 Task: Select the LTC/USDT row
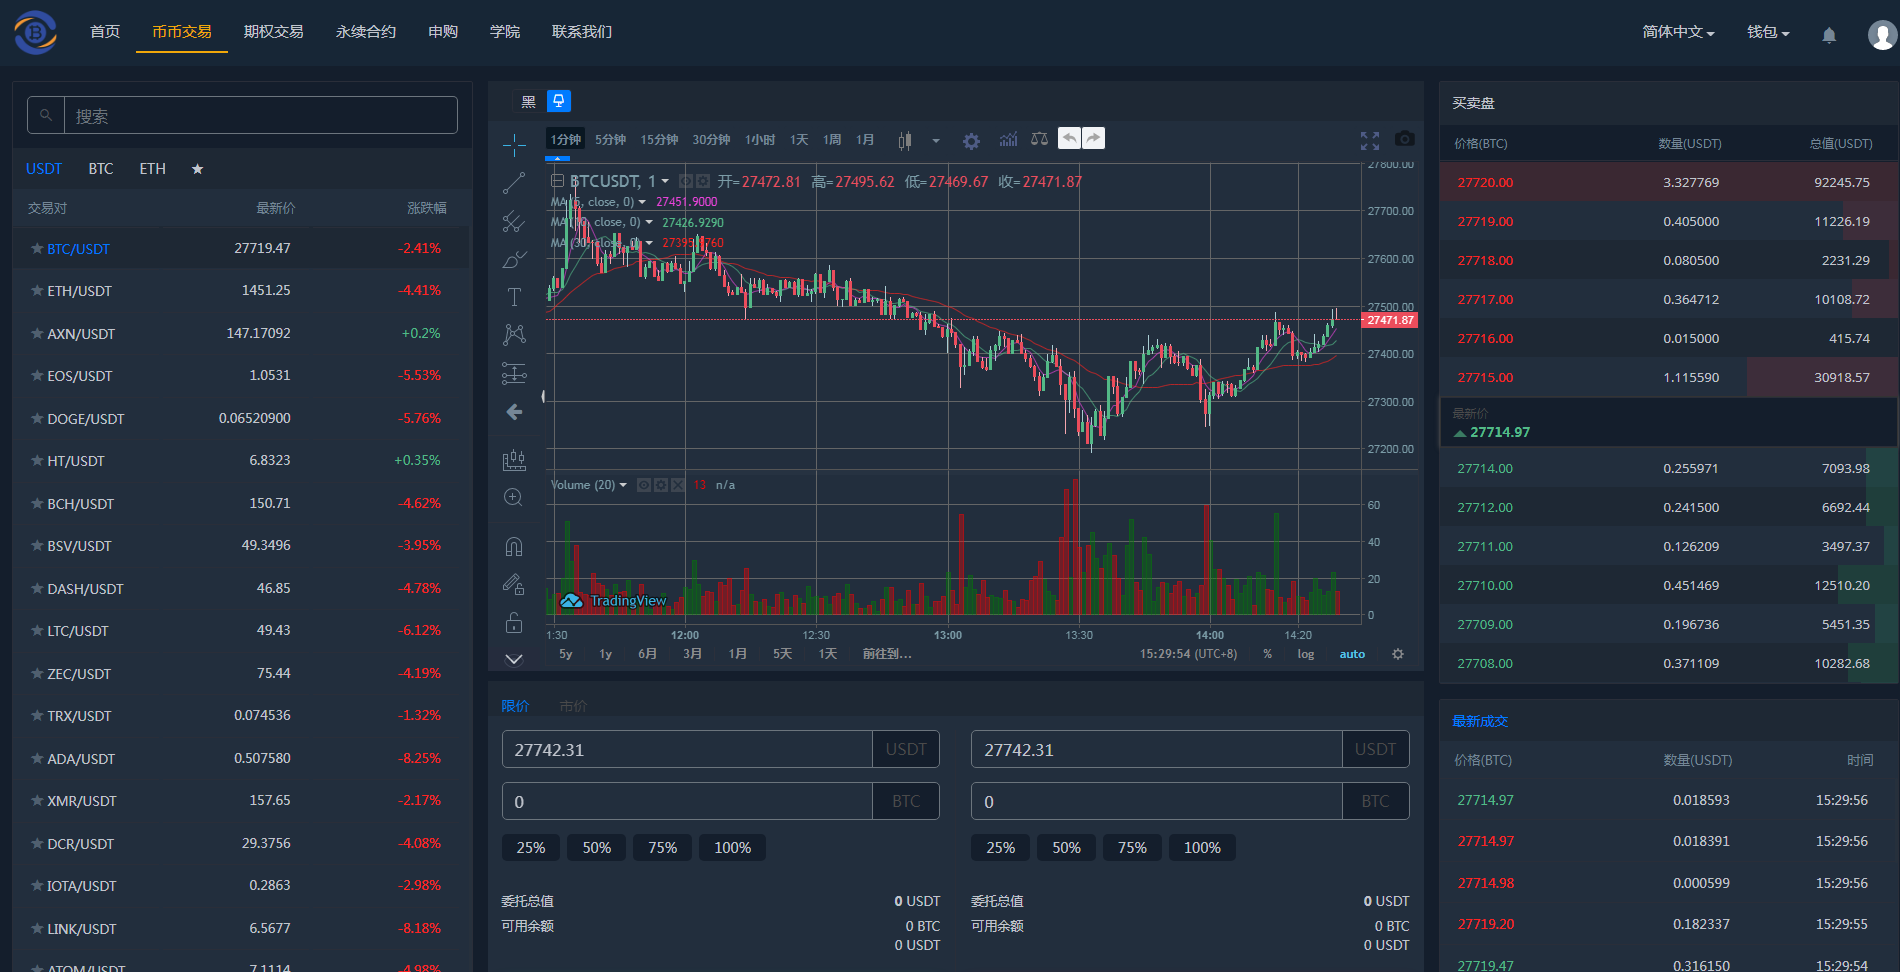tap(241, 631)
